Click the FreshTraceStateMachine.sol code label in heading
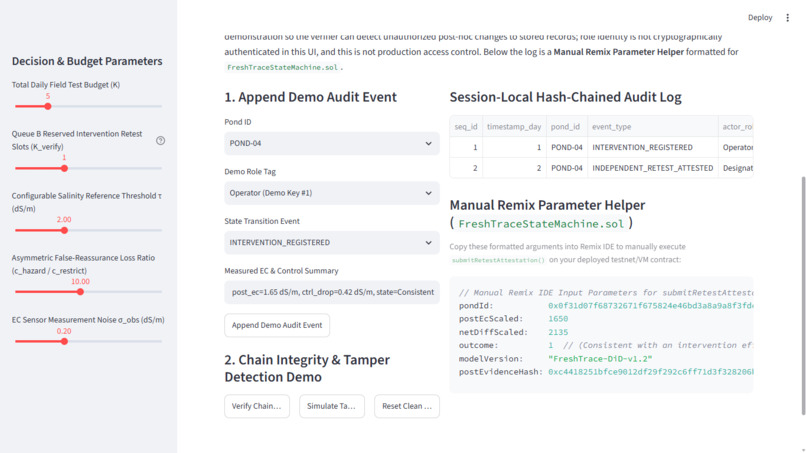The width and height of the screenshot is (806, 453). pos(541,224)
